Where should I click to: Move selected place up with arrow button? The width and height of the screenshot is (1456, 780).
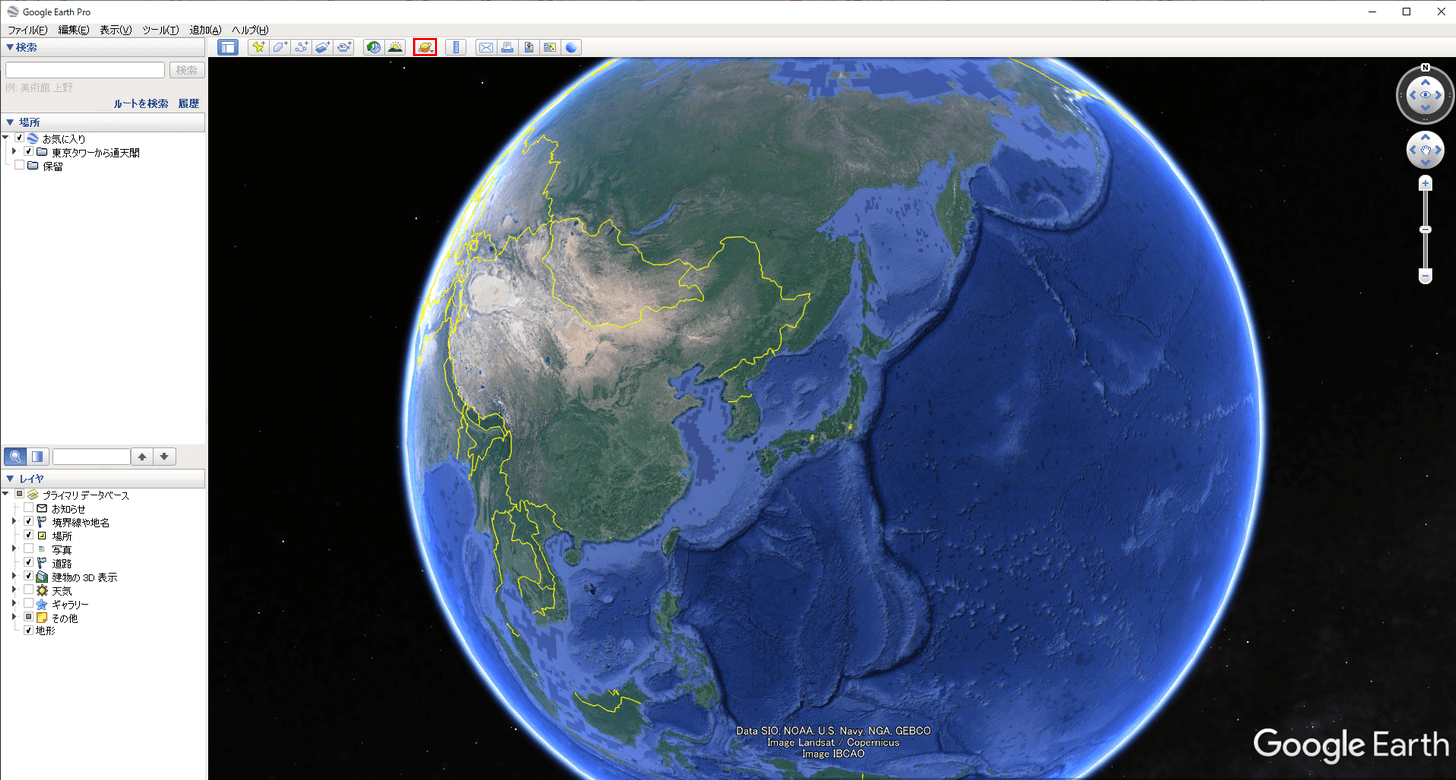pyautogui.click(x=143, y=456)
